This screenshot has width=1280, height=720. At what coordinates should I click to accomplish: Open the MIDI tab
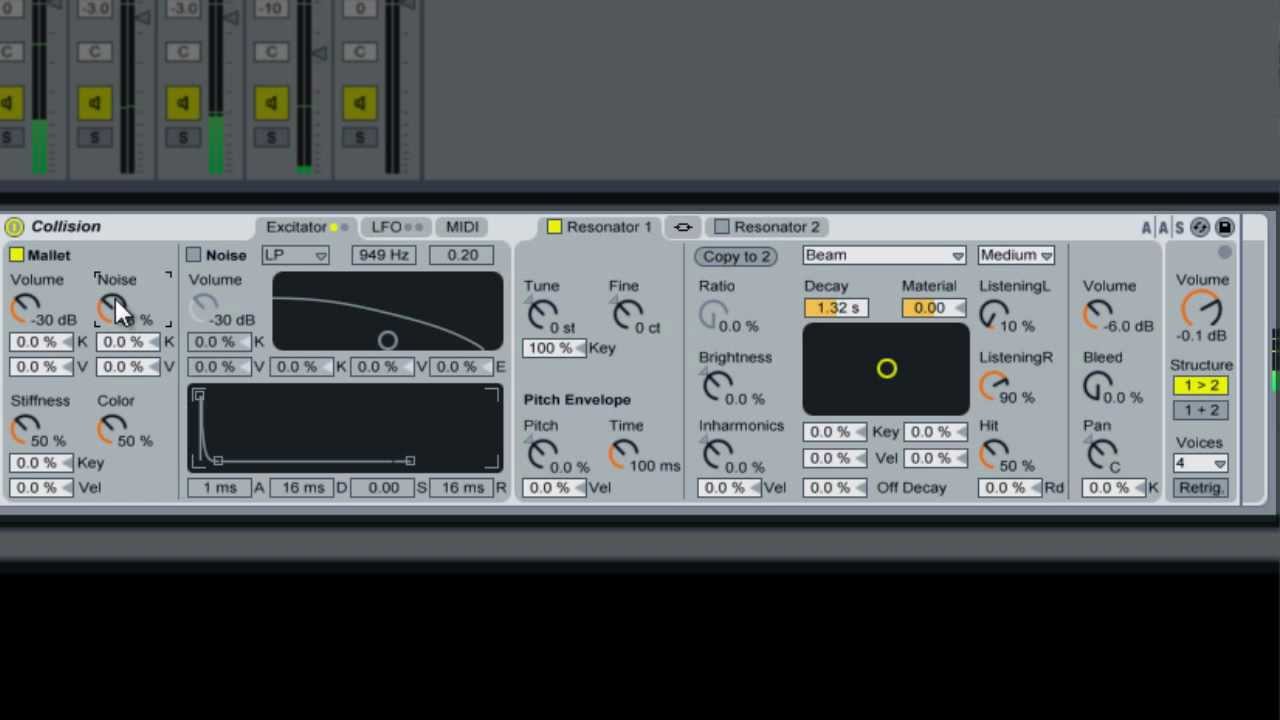[x=462, y=227]
